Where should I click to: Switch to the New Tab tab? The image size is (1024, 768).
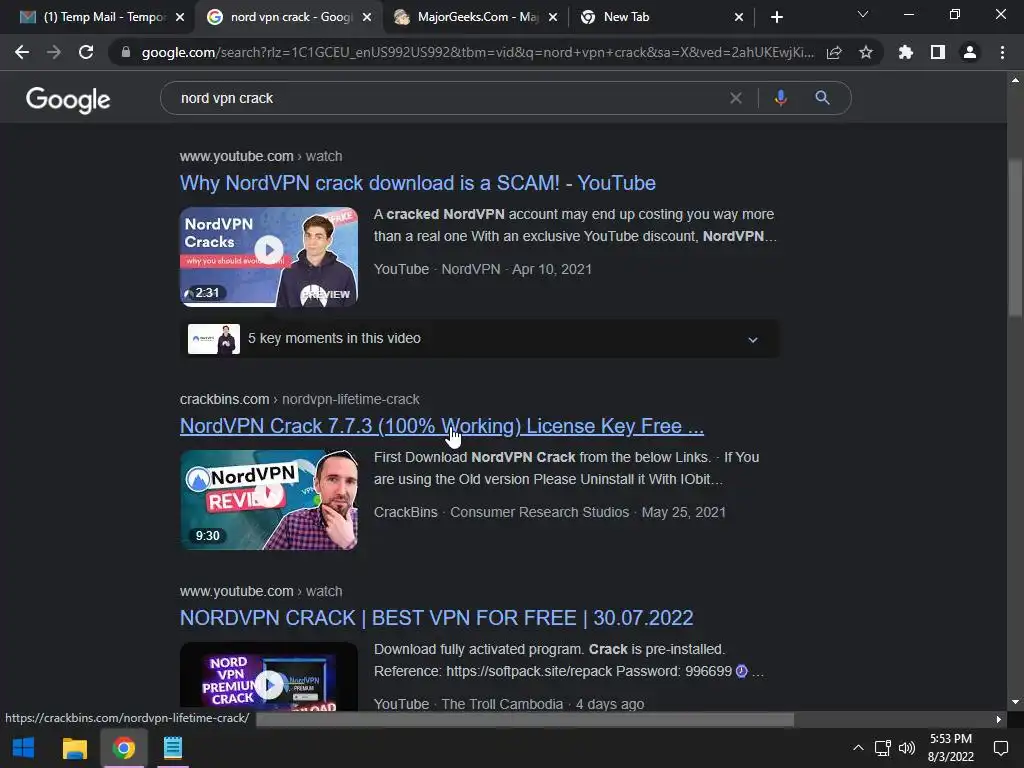pos(662,17)
